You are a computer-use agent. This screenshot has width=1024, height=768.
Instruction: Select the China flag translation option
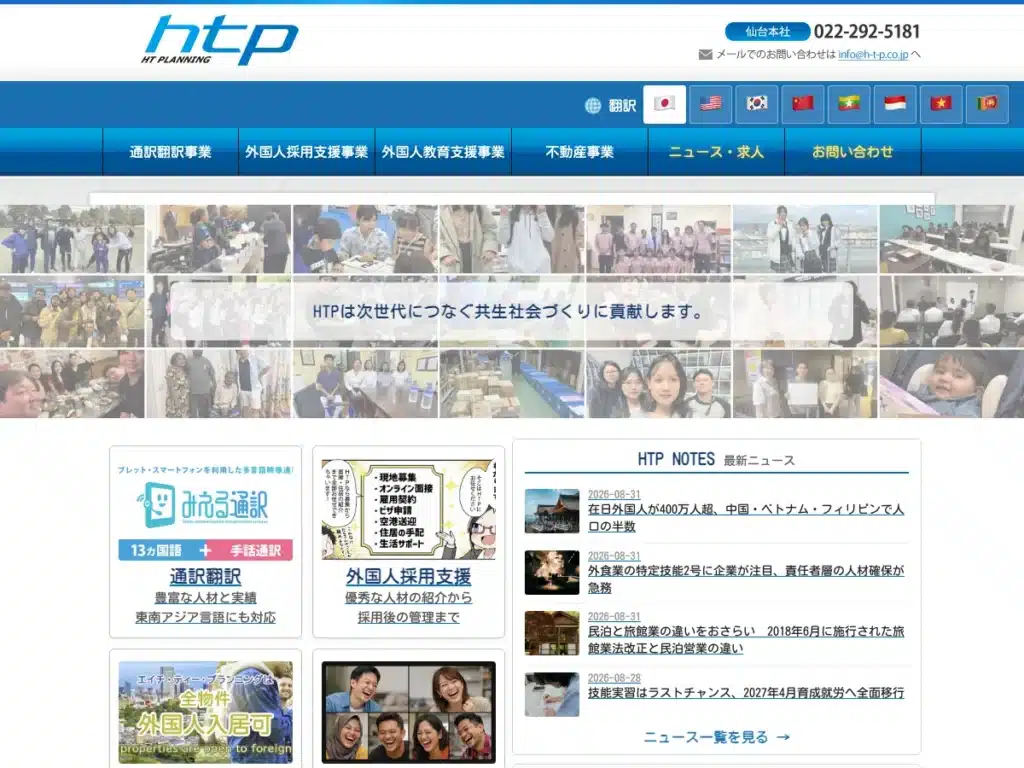tap(803, 104)
